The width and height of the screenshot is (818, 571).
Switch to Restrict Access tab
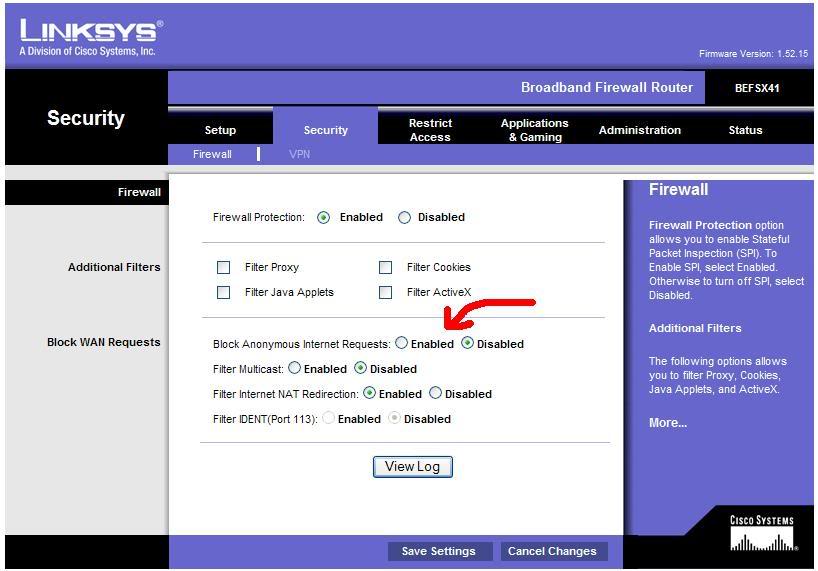(430, 130)
